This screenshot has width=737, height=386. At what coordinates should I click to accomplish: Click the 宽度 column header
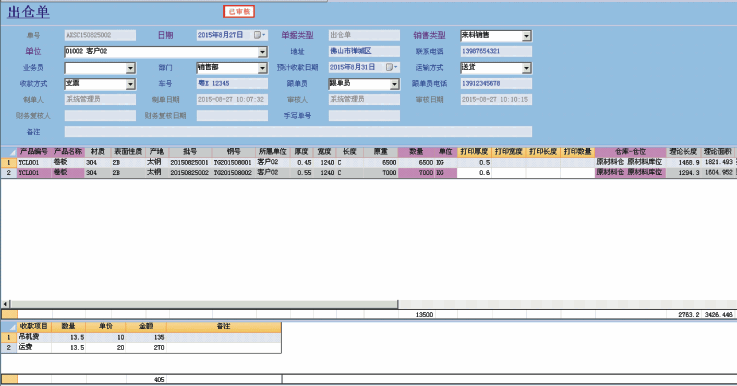325,152
